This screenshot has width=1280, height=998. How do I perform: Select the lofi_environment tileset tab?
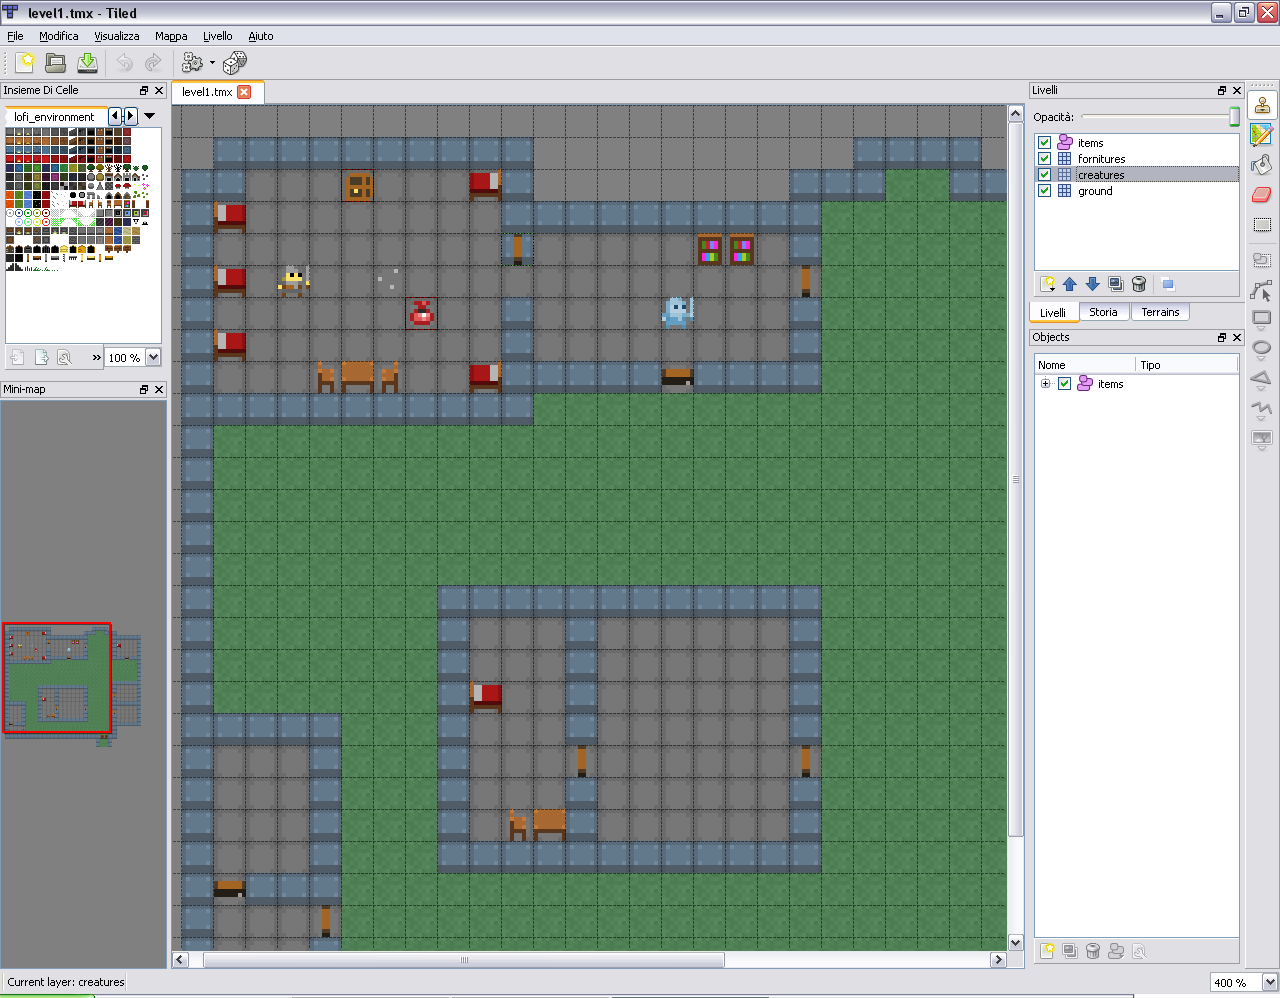(54, 117)
